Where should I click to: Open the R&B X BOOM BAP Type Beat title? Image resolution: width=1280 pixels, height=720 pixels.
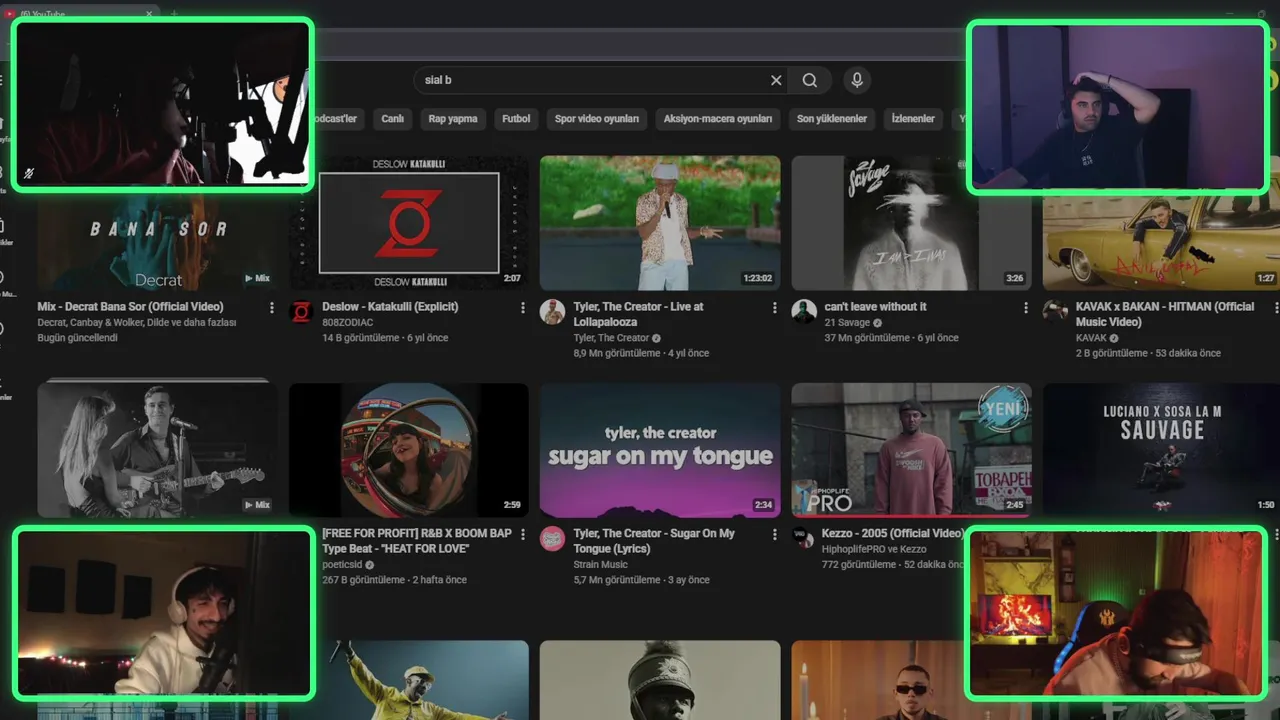tap(417, 541)
